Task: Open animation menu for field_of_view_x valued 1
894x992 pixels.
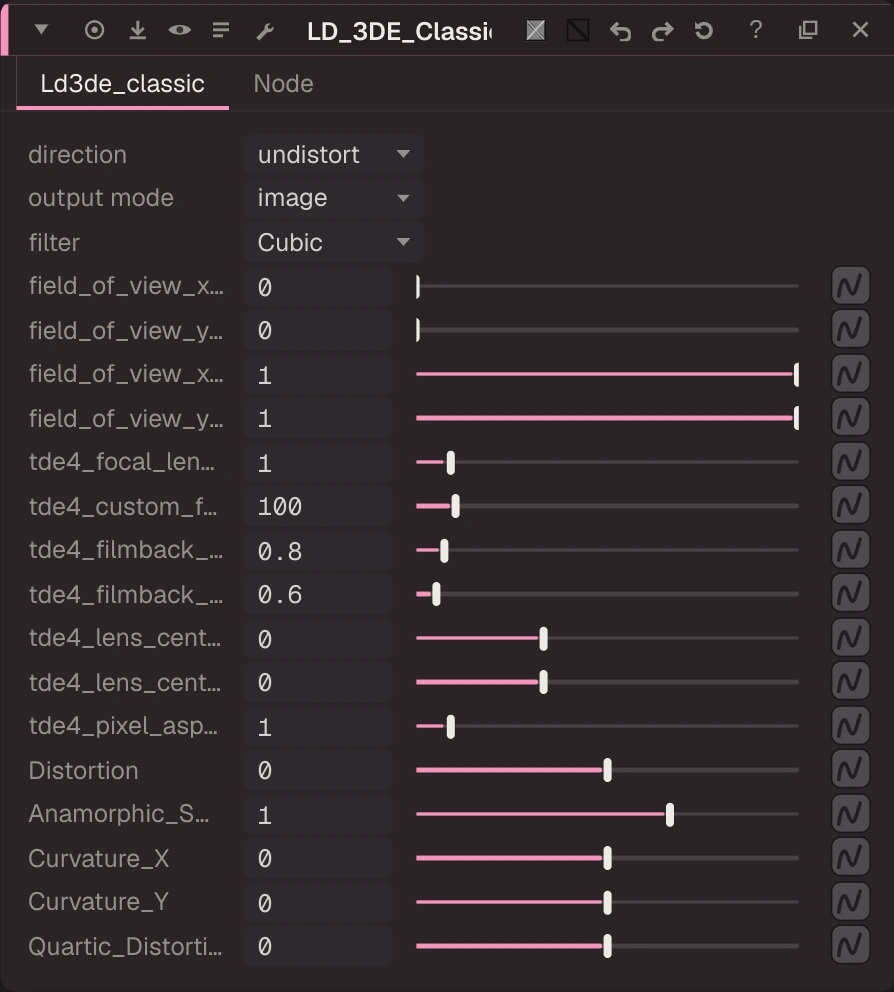Action: pyautogui.click(x=850, y=373)
